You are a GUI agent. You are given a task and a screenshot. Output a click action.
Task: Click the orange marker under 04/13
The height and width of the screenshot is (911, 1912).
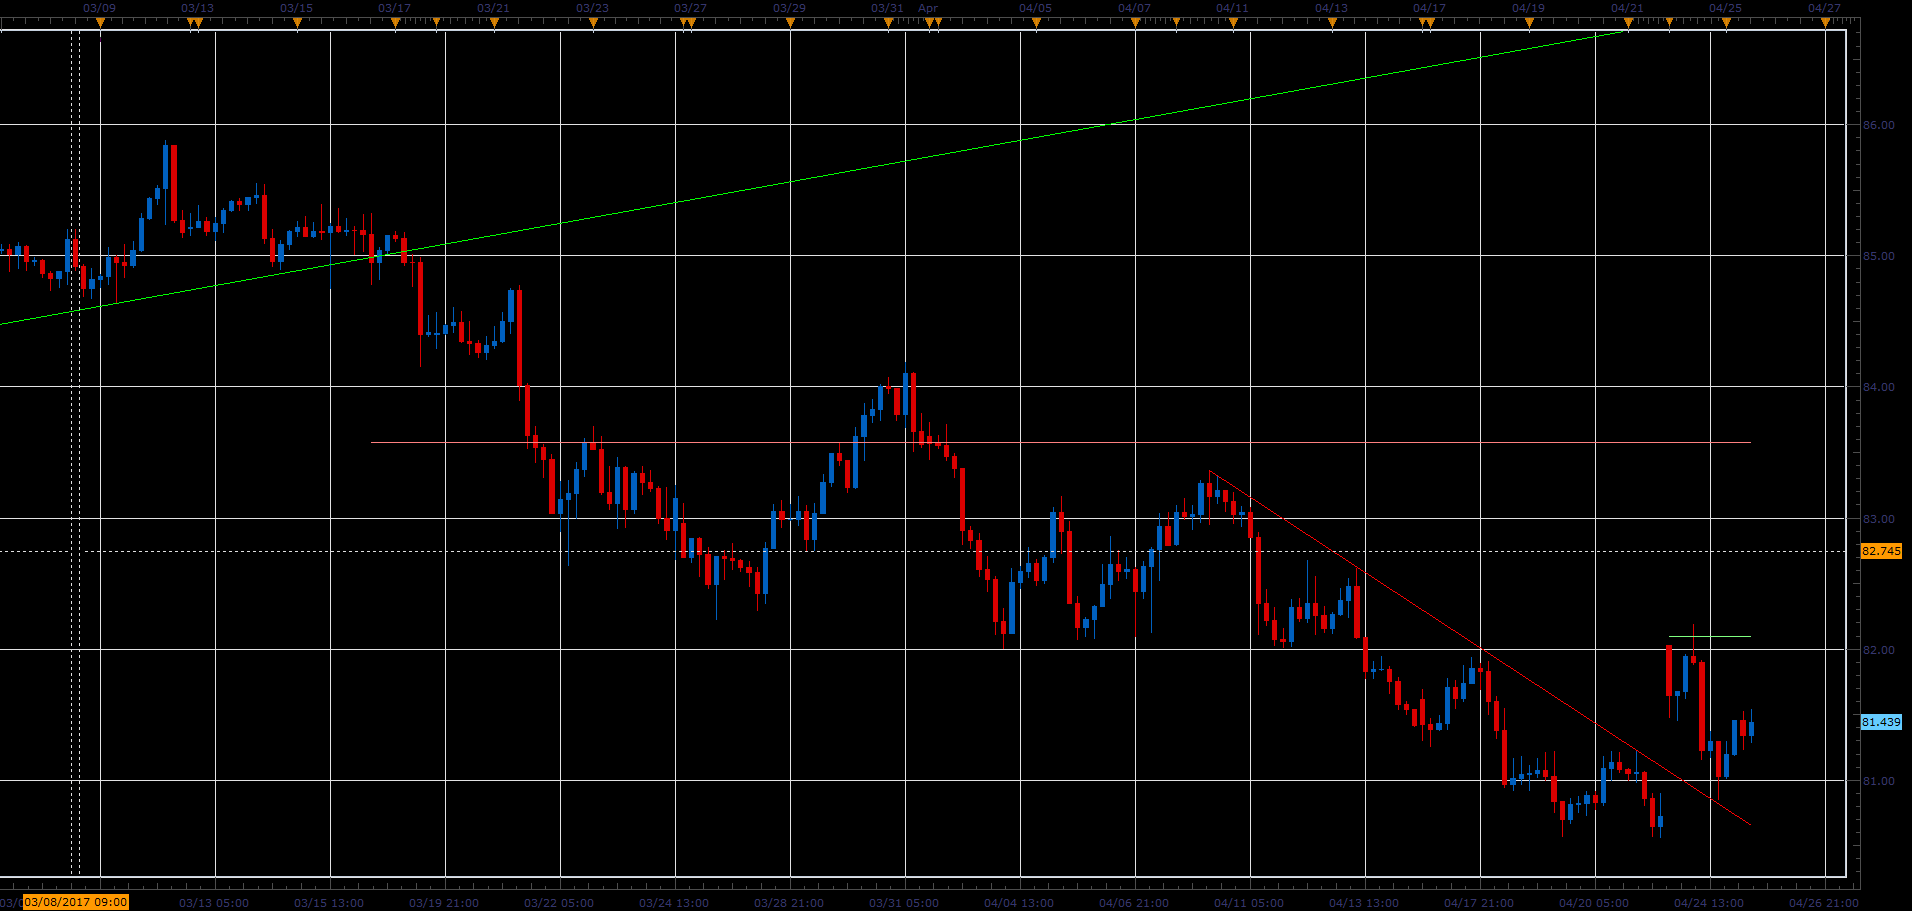(1332, 22)
